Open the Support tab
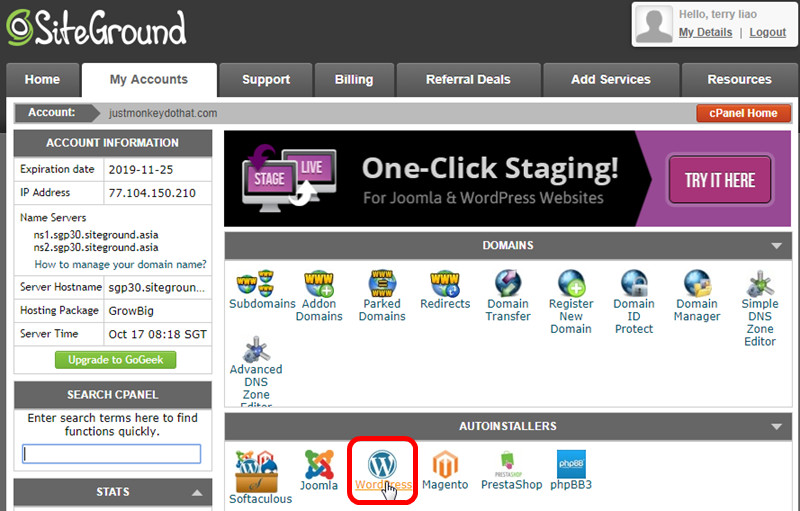 click(x=266, y=80)
